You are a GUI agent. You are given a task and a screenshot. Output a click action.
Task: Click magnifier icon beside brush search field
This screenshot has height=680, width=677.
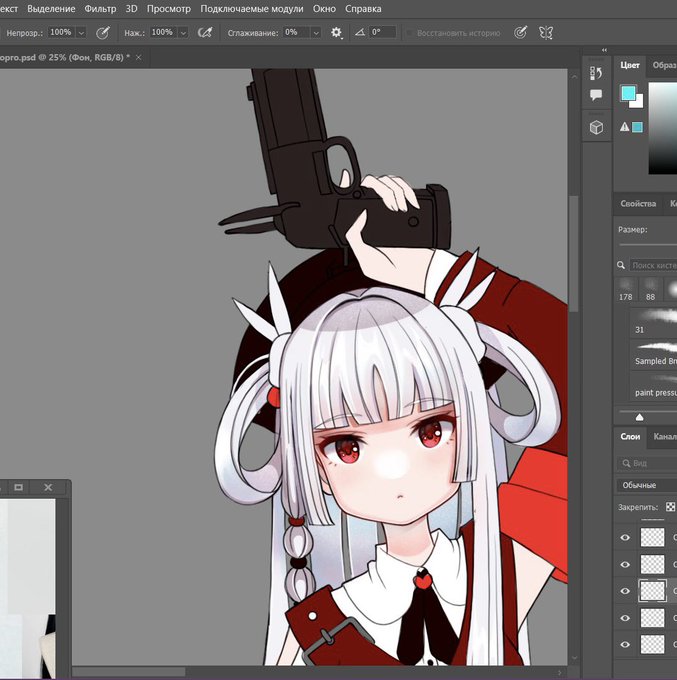pos(621,265)
